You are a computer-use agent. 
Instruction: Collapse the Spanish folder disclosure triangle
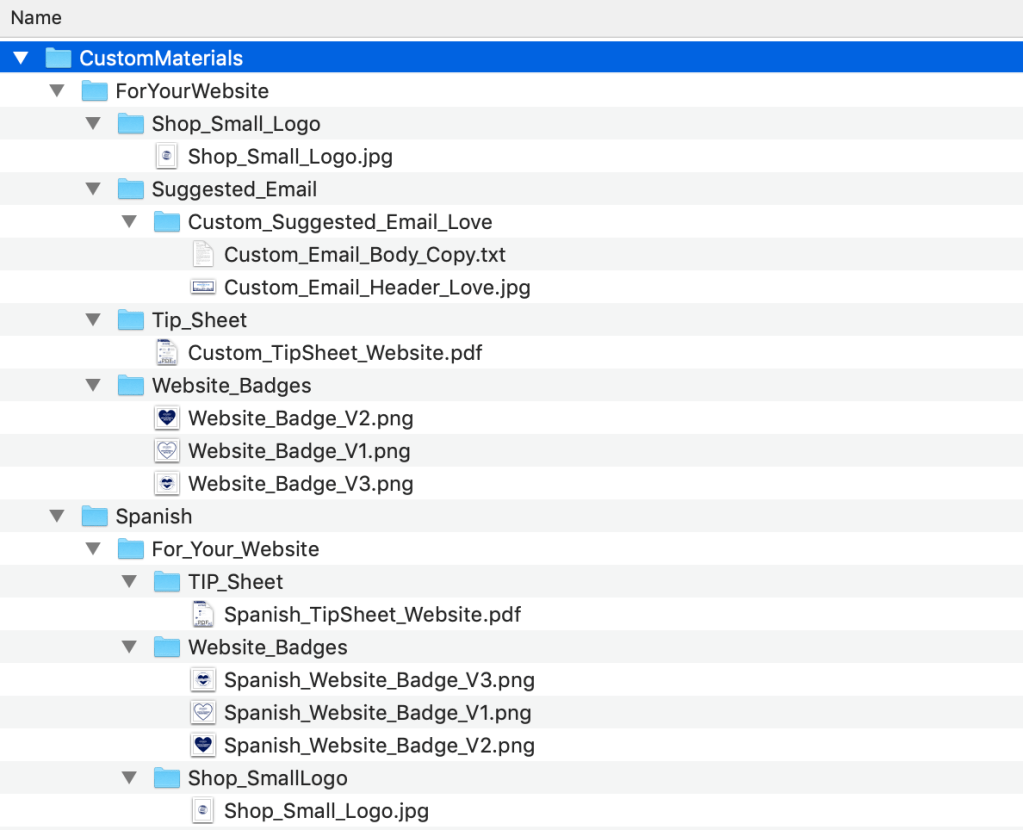point(58,516)
